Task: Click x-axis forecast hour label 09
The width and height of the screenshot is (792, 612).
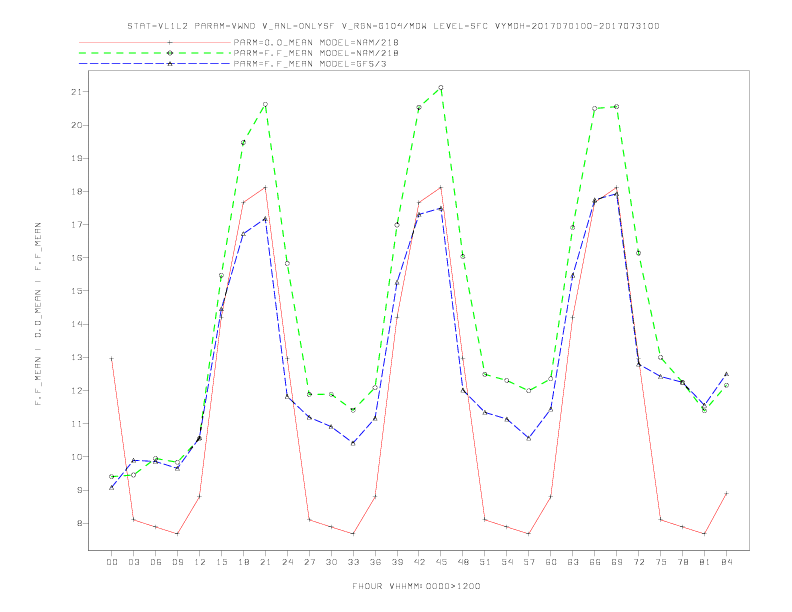Action: (177, 562)
